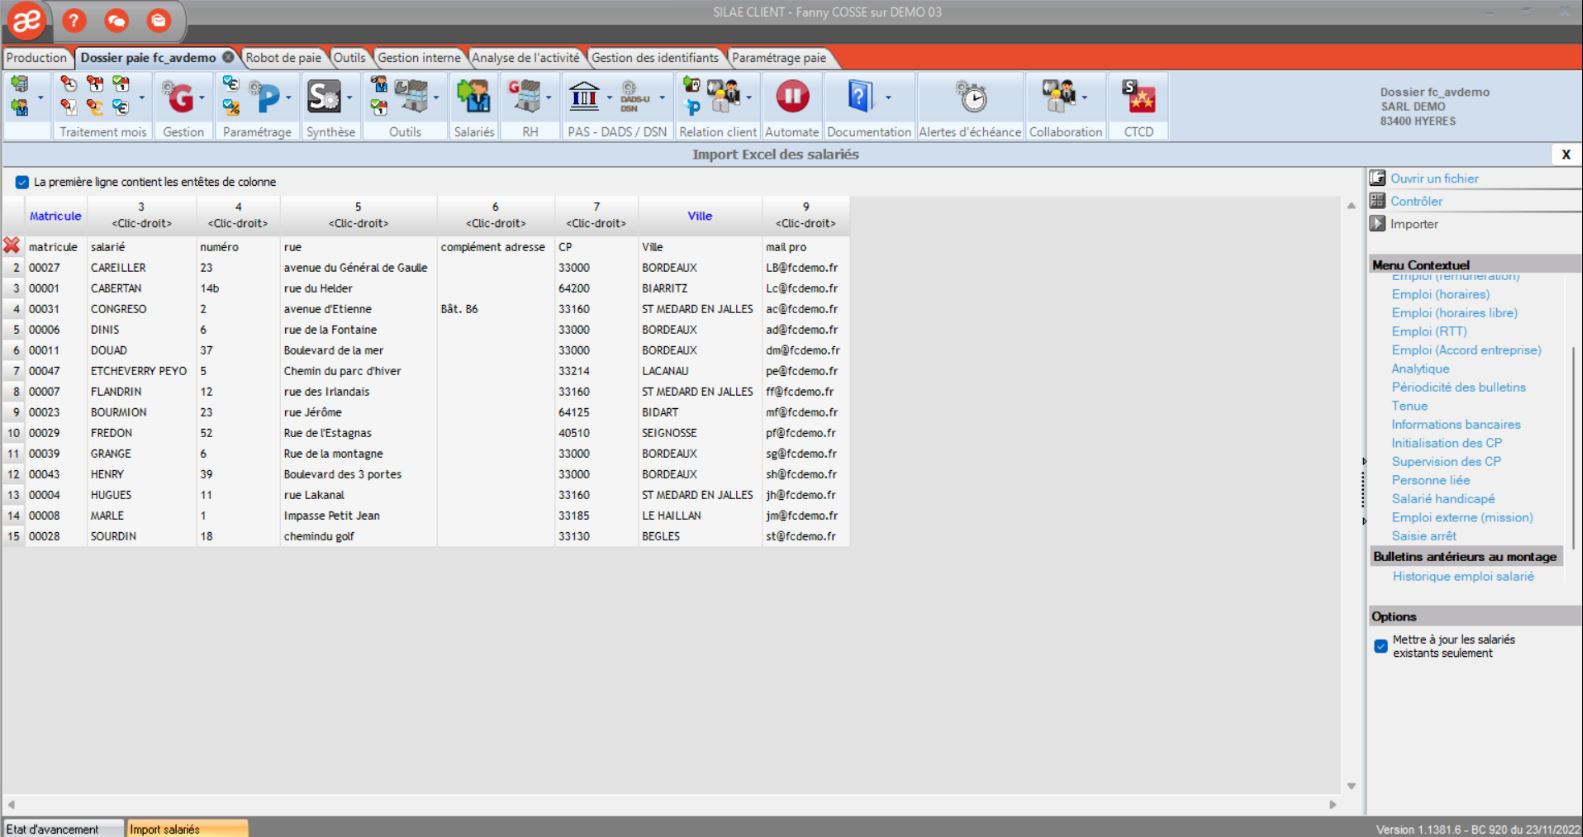
Task: Click the Contrôler button
Action: 1416,201
